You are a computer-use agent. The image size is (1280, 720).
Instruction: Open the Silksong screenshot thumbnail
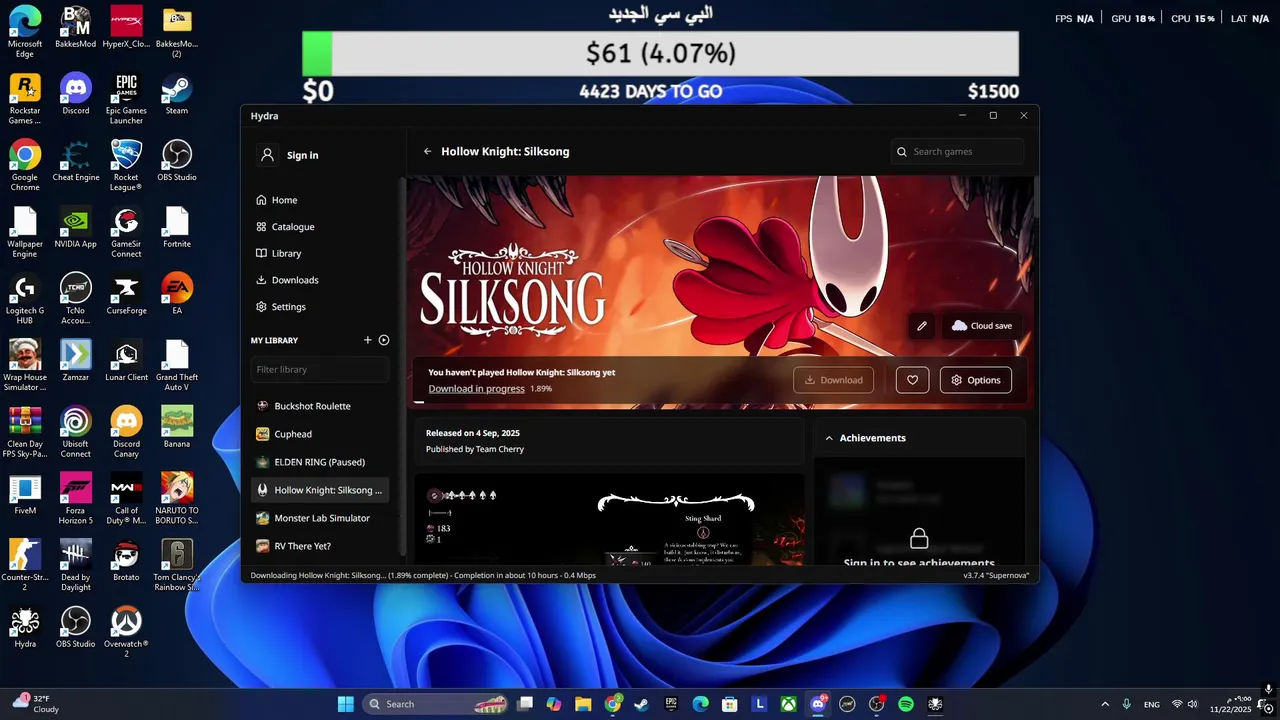[610, 520]
